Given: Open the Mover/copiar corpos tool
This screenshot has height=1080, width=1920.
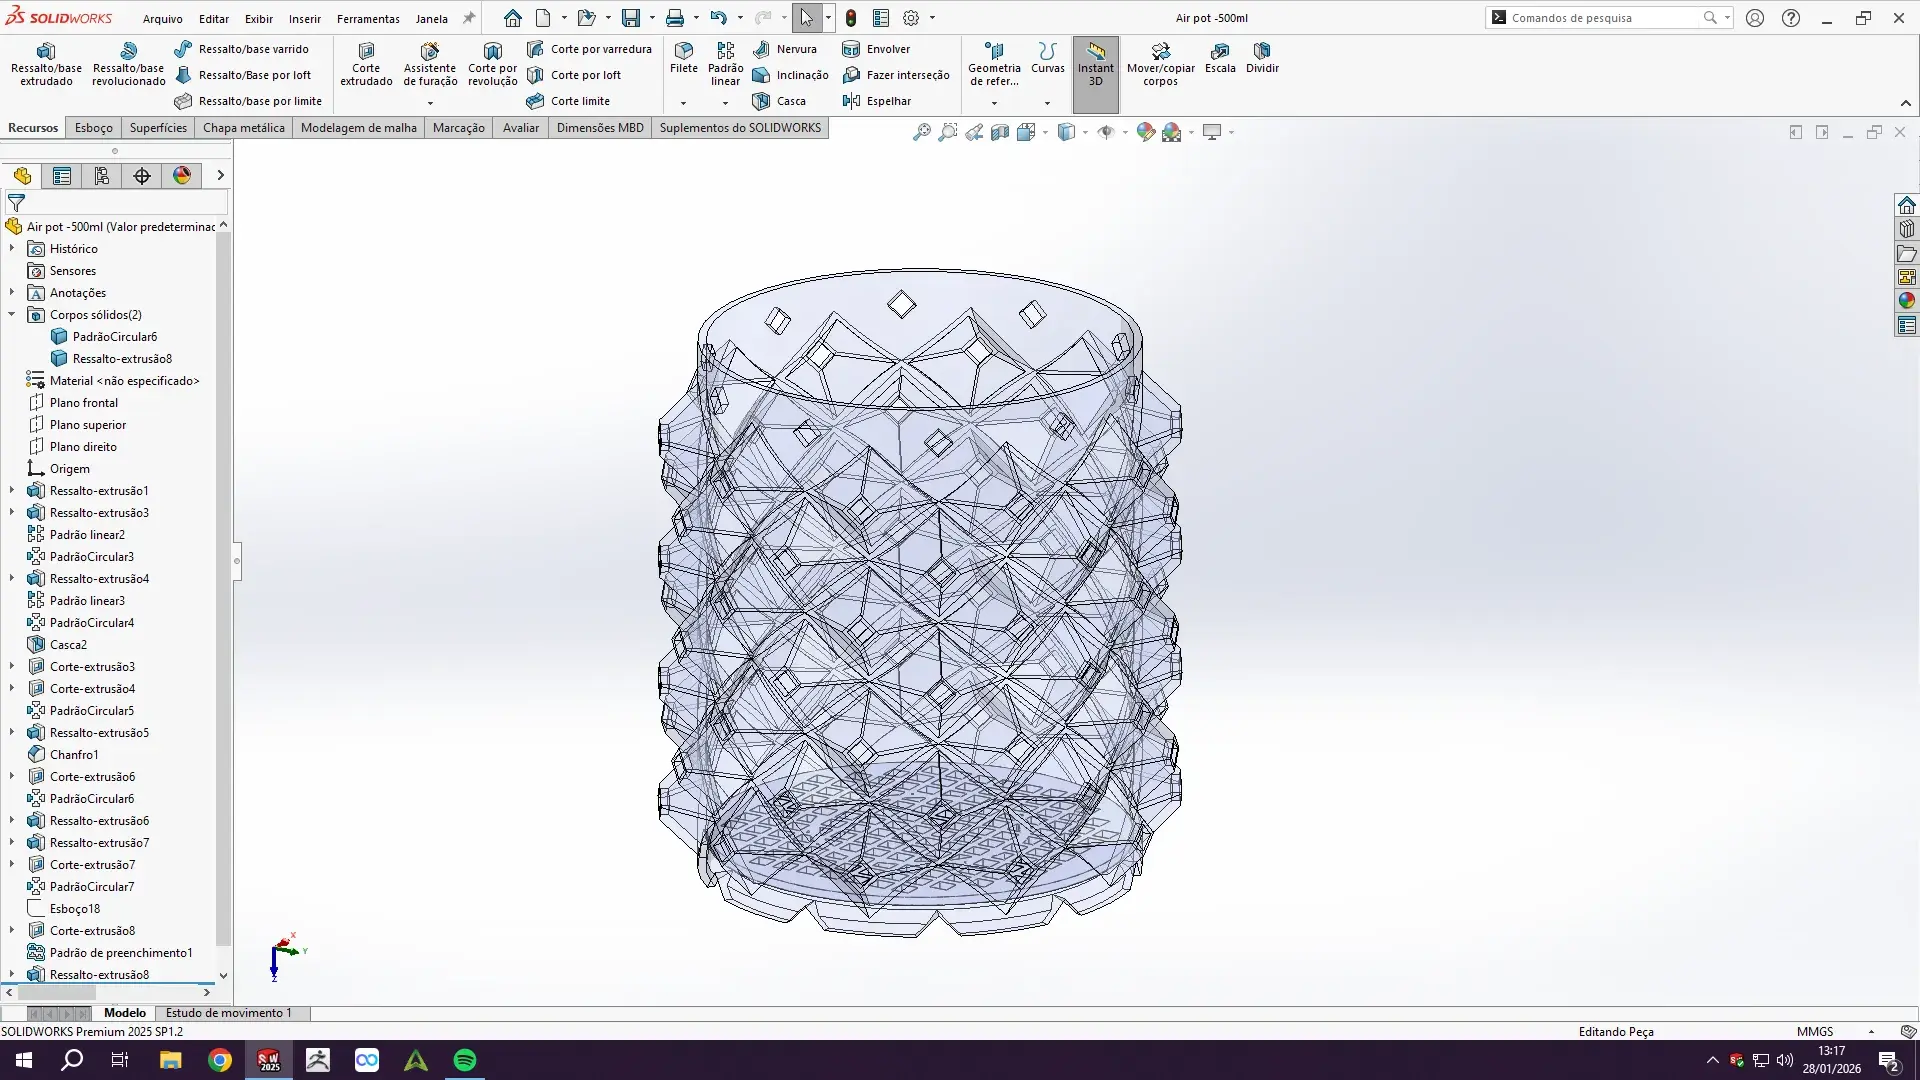Looking at the screenshot, I should [x=1160, y=64].
